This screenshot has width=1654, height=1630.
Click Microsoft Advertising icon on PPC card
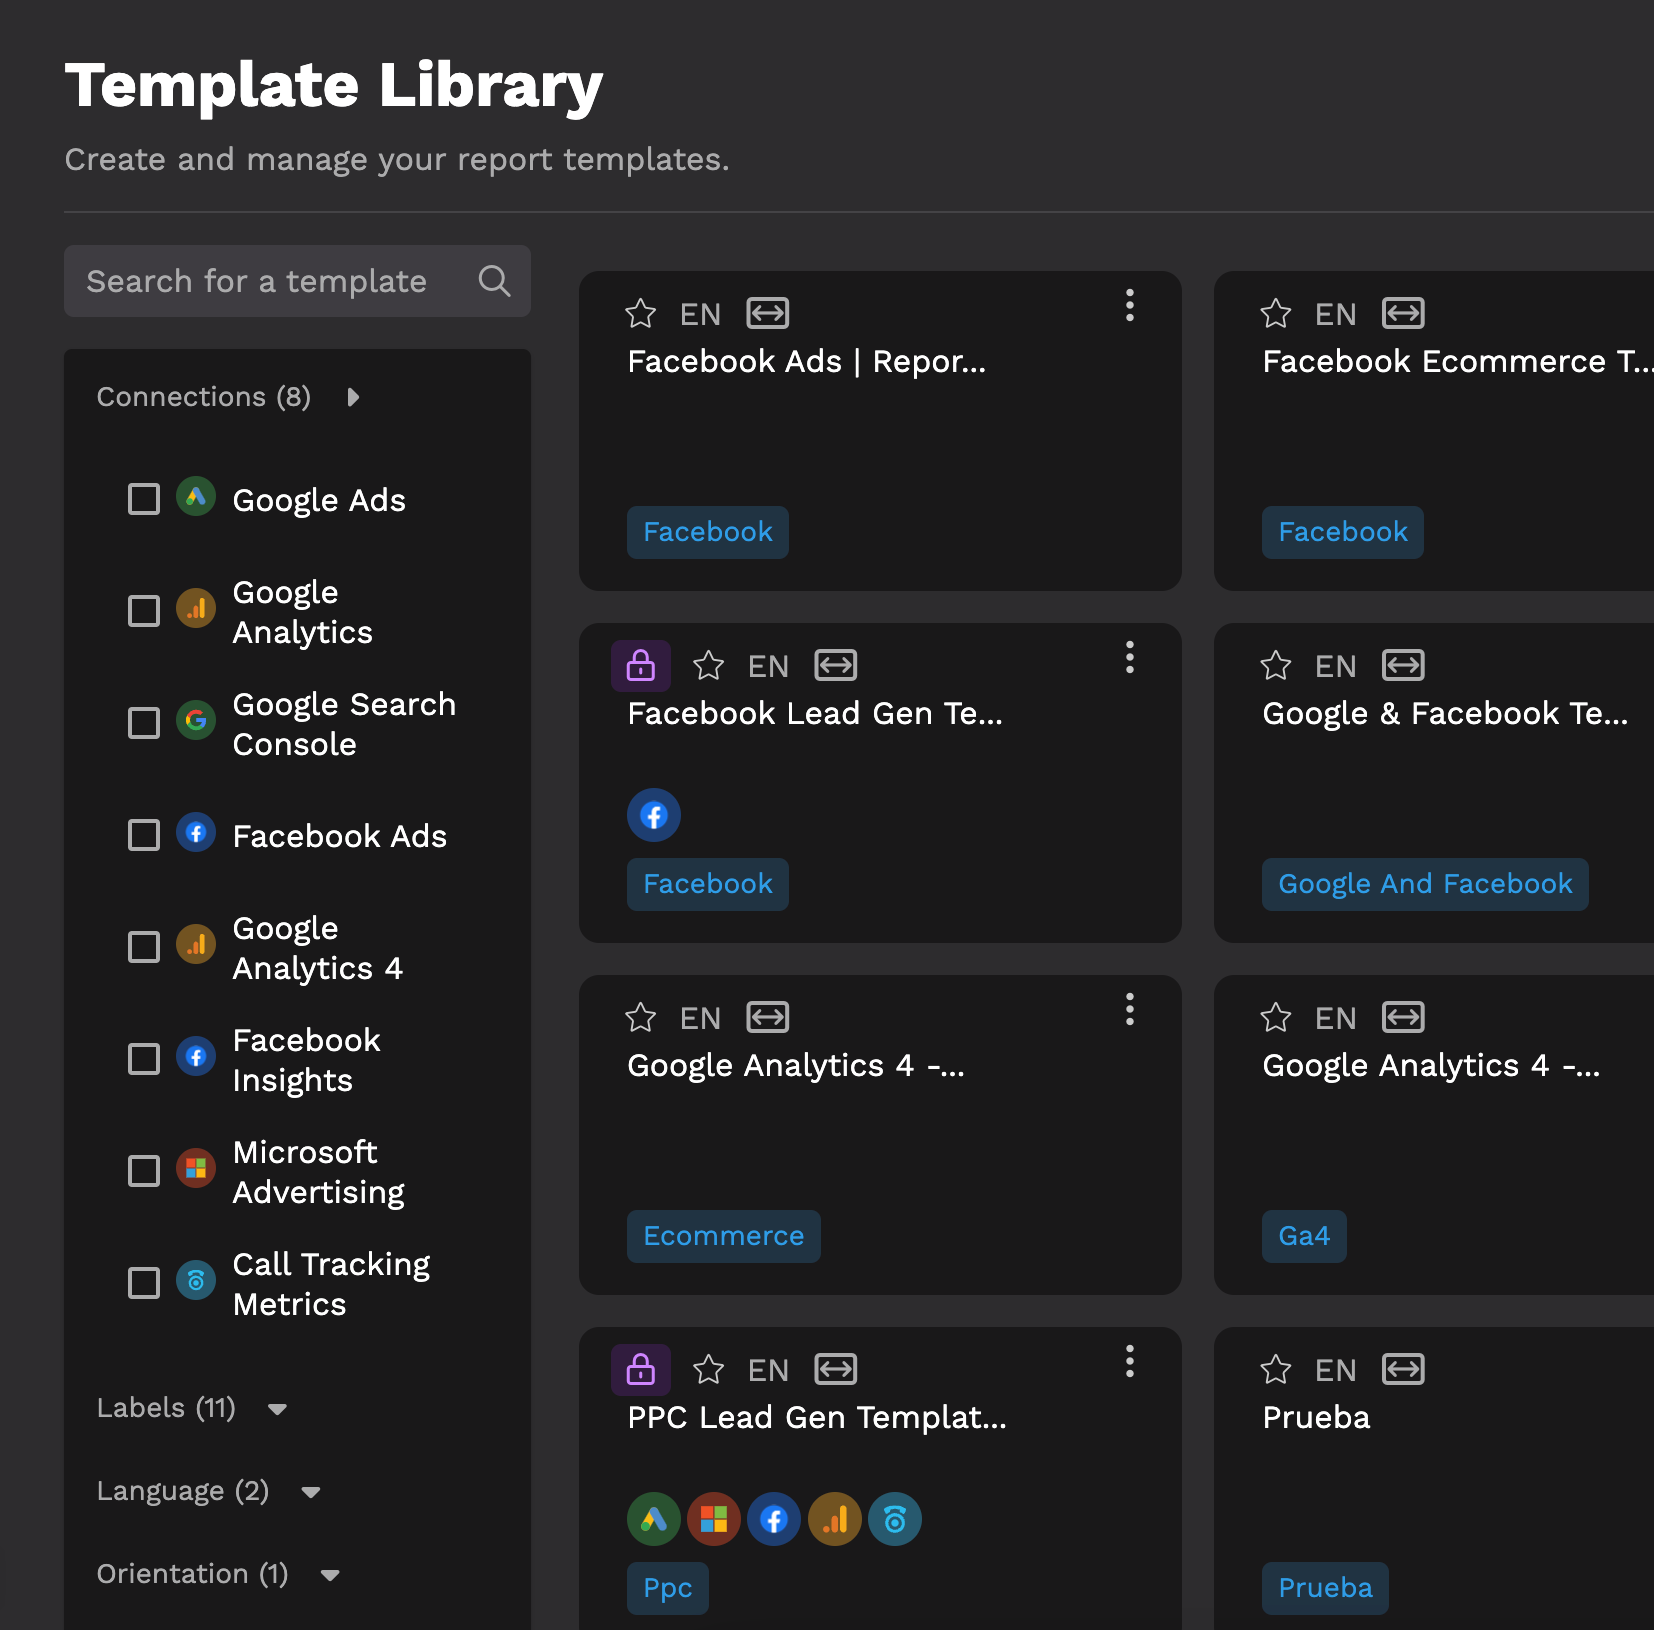click(714, 1520)
